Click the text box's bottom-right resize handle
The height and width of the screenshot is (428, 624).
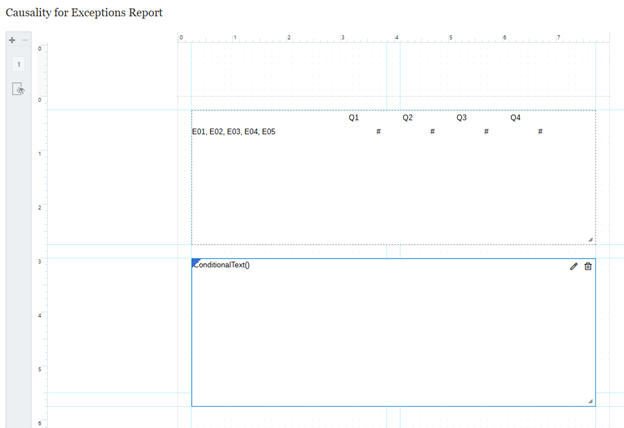pyautogui.click(x=590, y=401)
